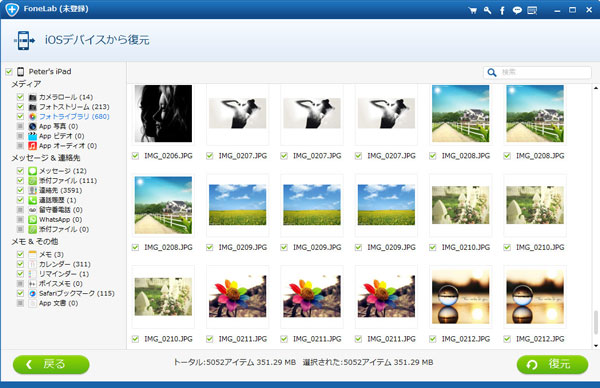Click the iPad device icon beside Peter's iPad
Viewport: 600px width, 388px height.
[21, 72]
